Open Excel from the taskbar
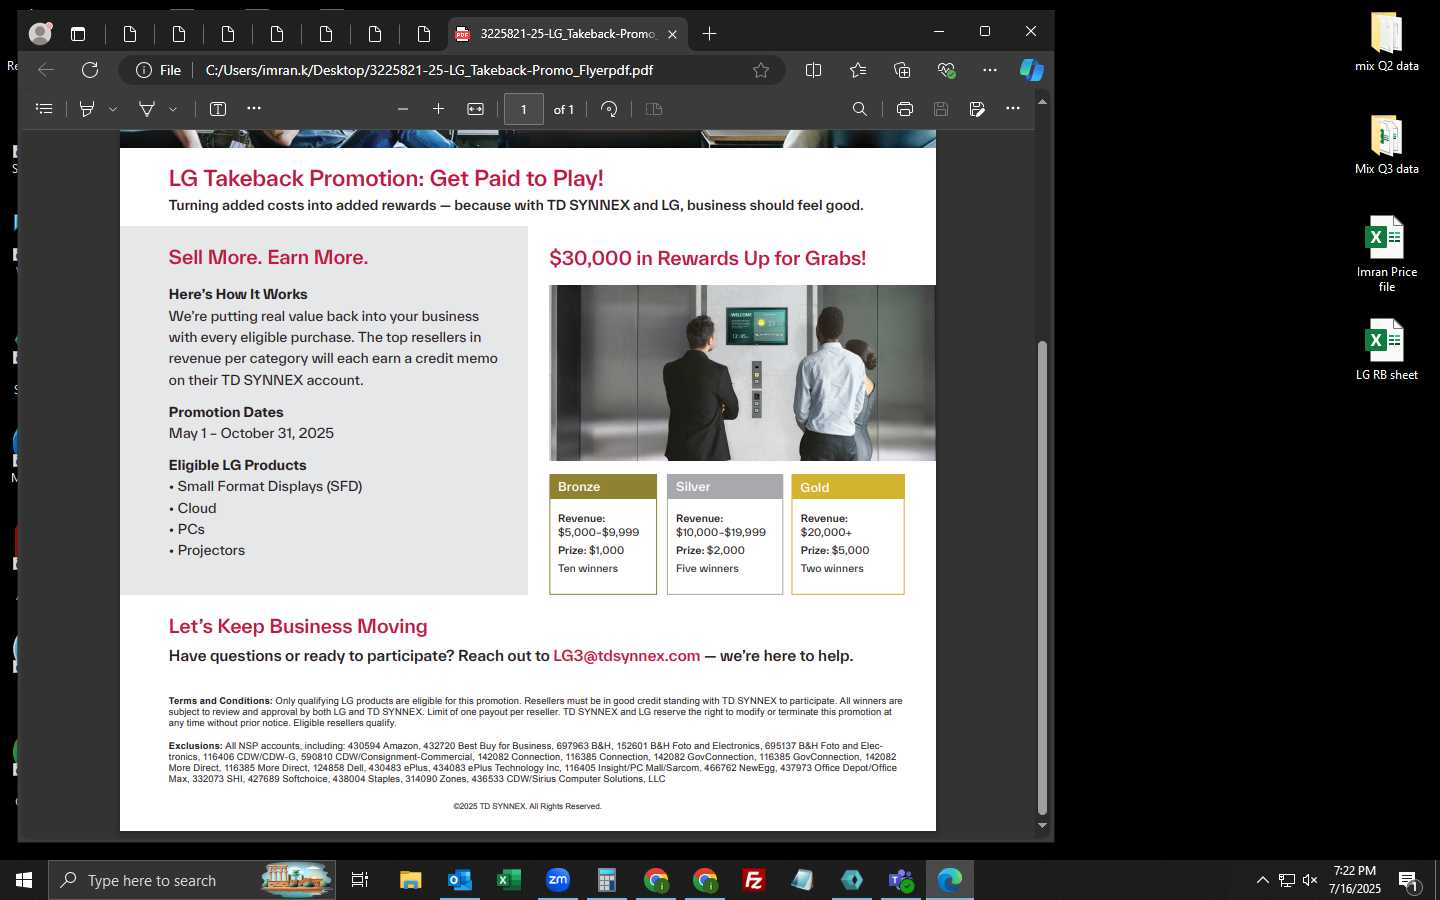This screenshot has width=1440, height=900. tap(508, 880)
